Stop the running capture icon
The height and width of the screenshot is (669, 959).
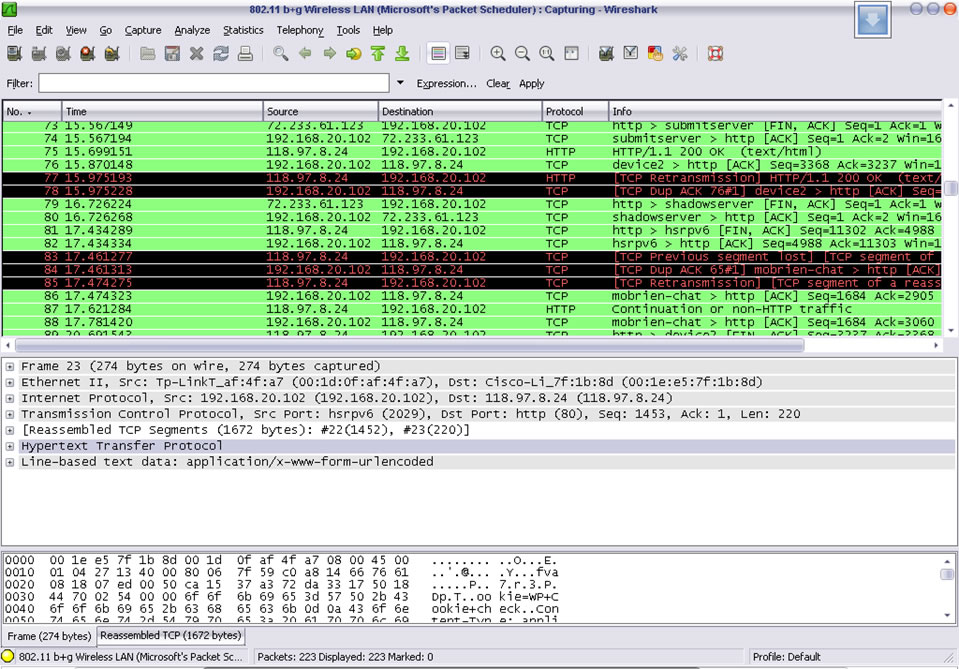[x=87, y=54]
